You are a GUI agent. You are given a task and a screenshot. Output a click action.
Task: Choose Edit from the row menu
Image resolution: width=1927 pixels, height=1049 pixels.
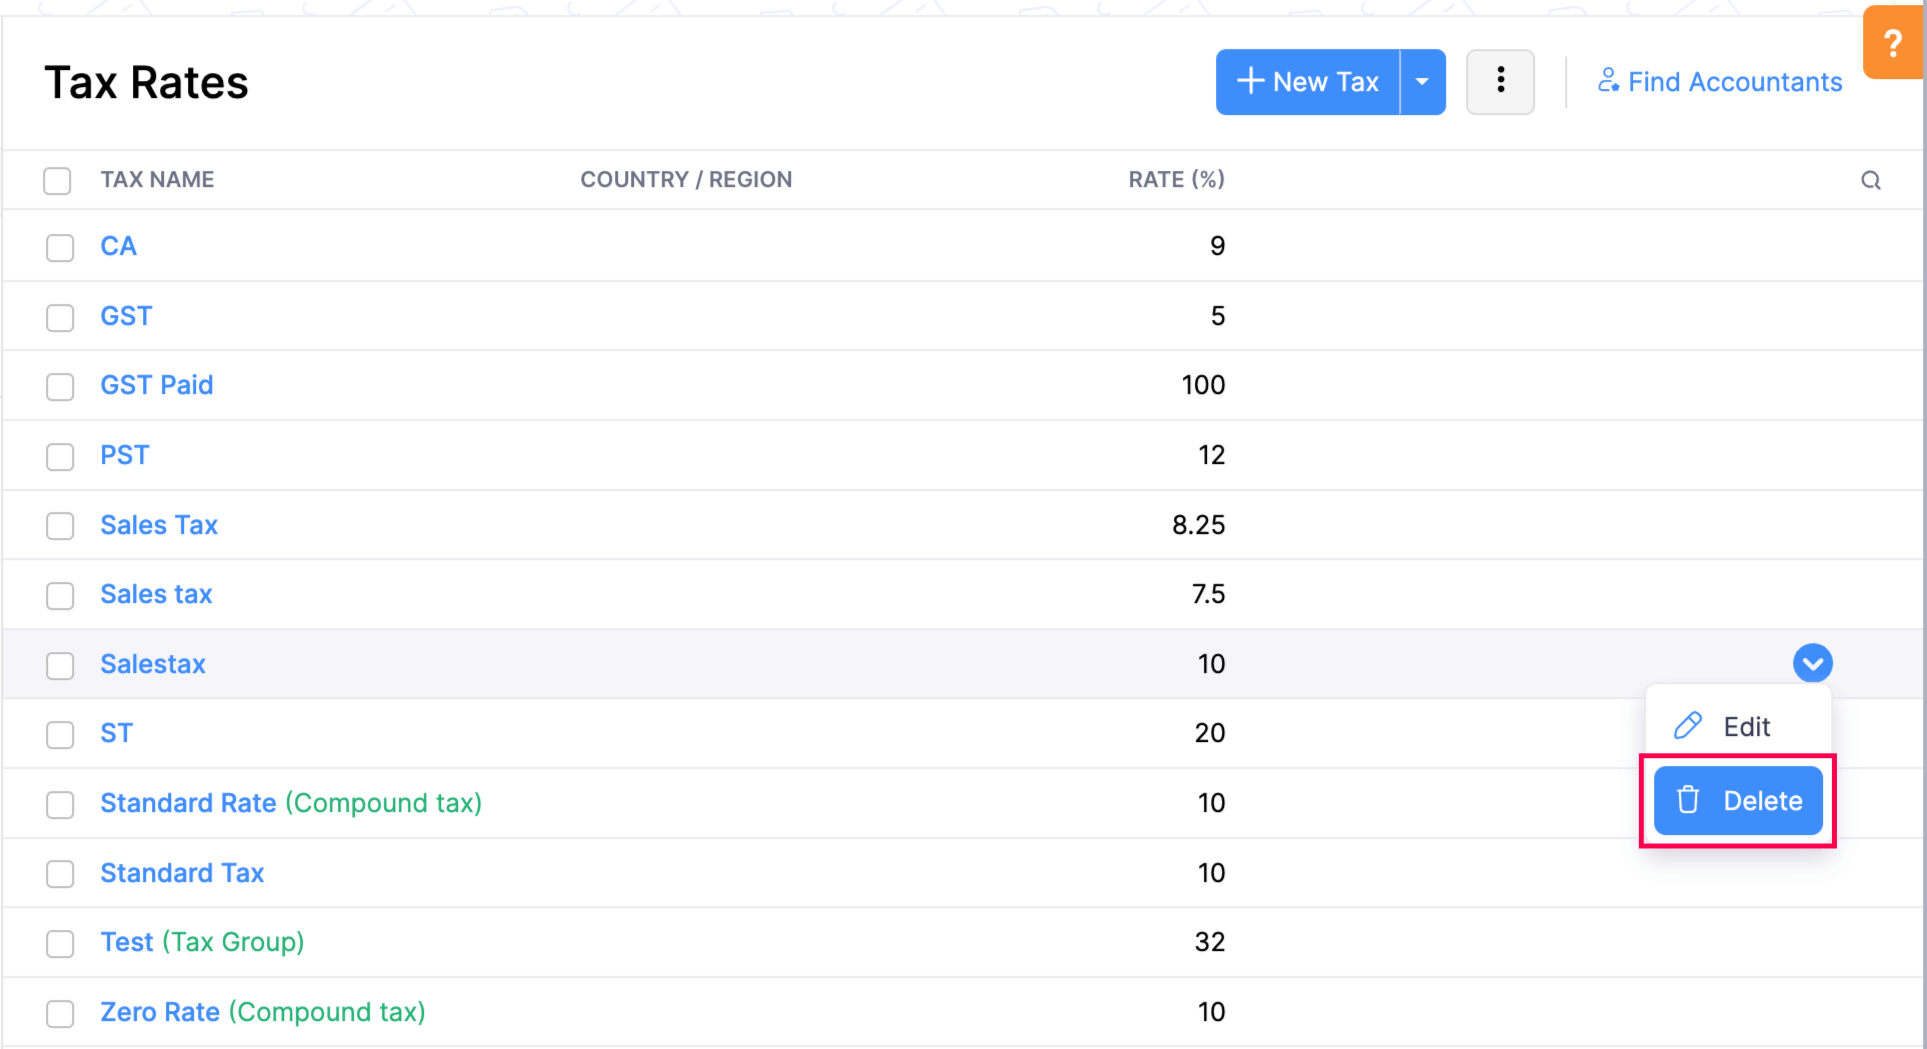click(x=1745, y=726)
